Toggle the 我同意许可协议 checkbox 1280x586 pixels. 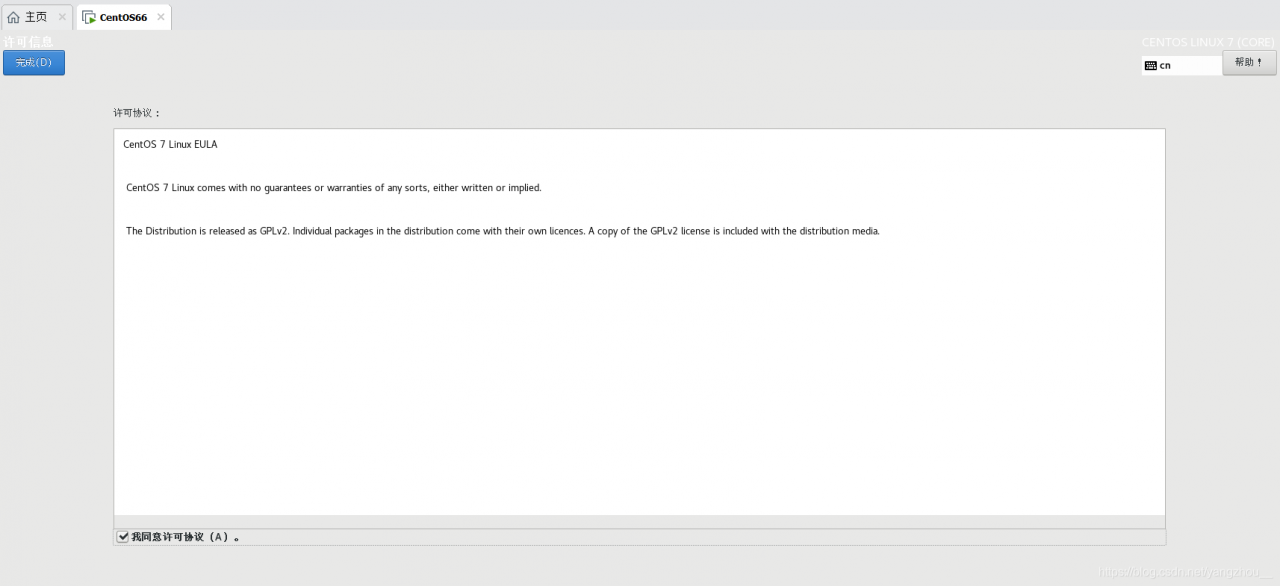pos(123,537)
